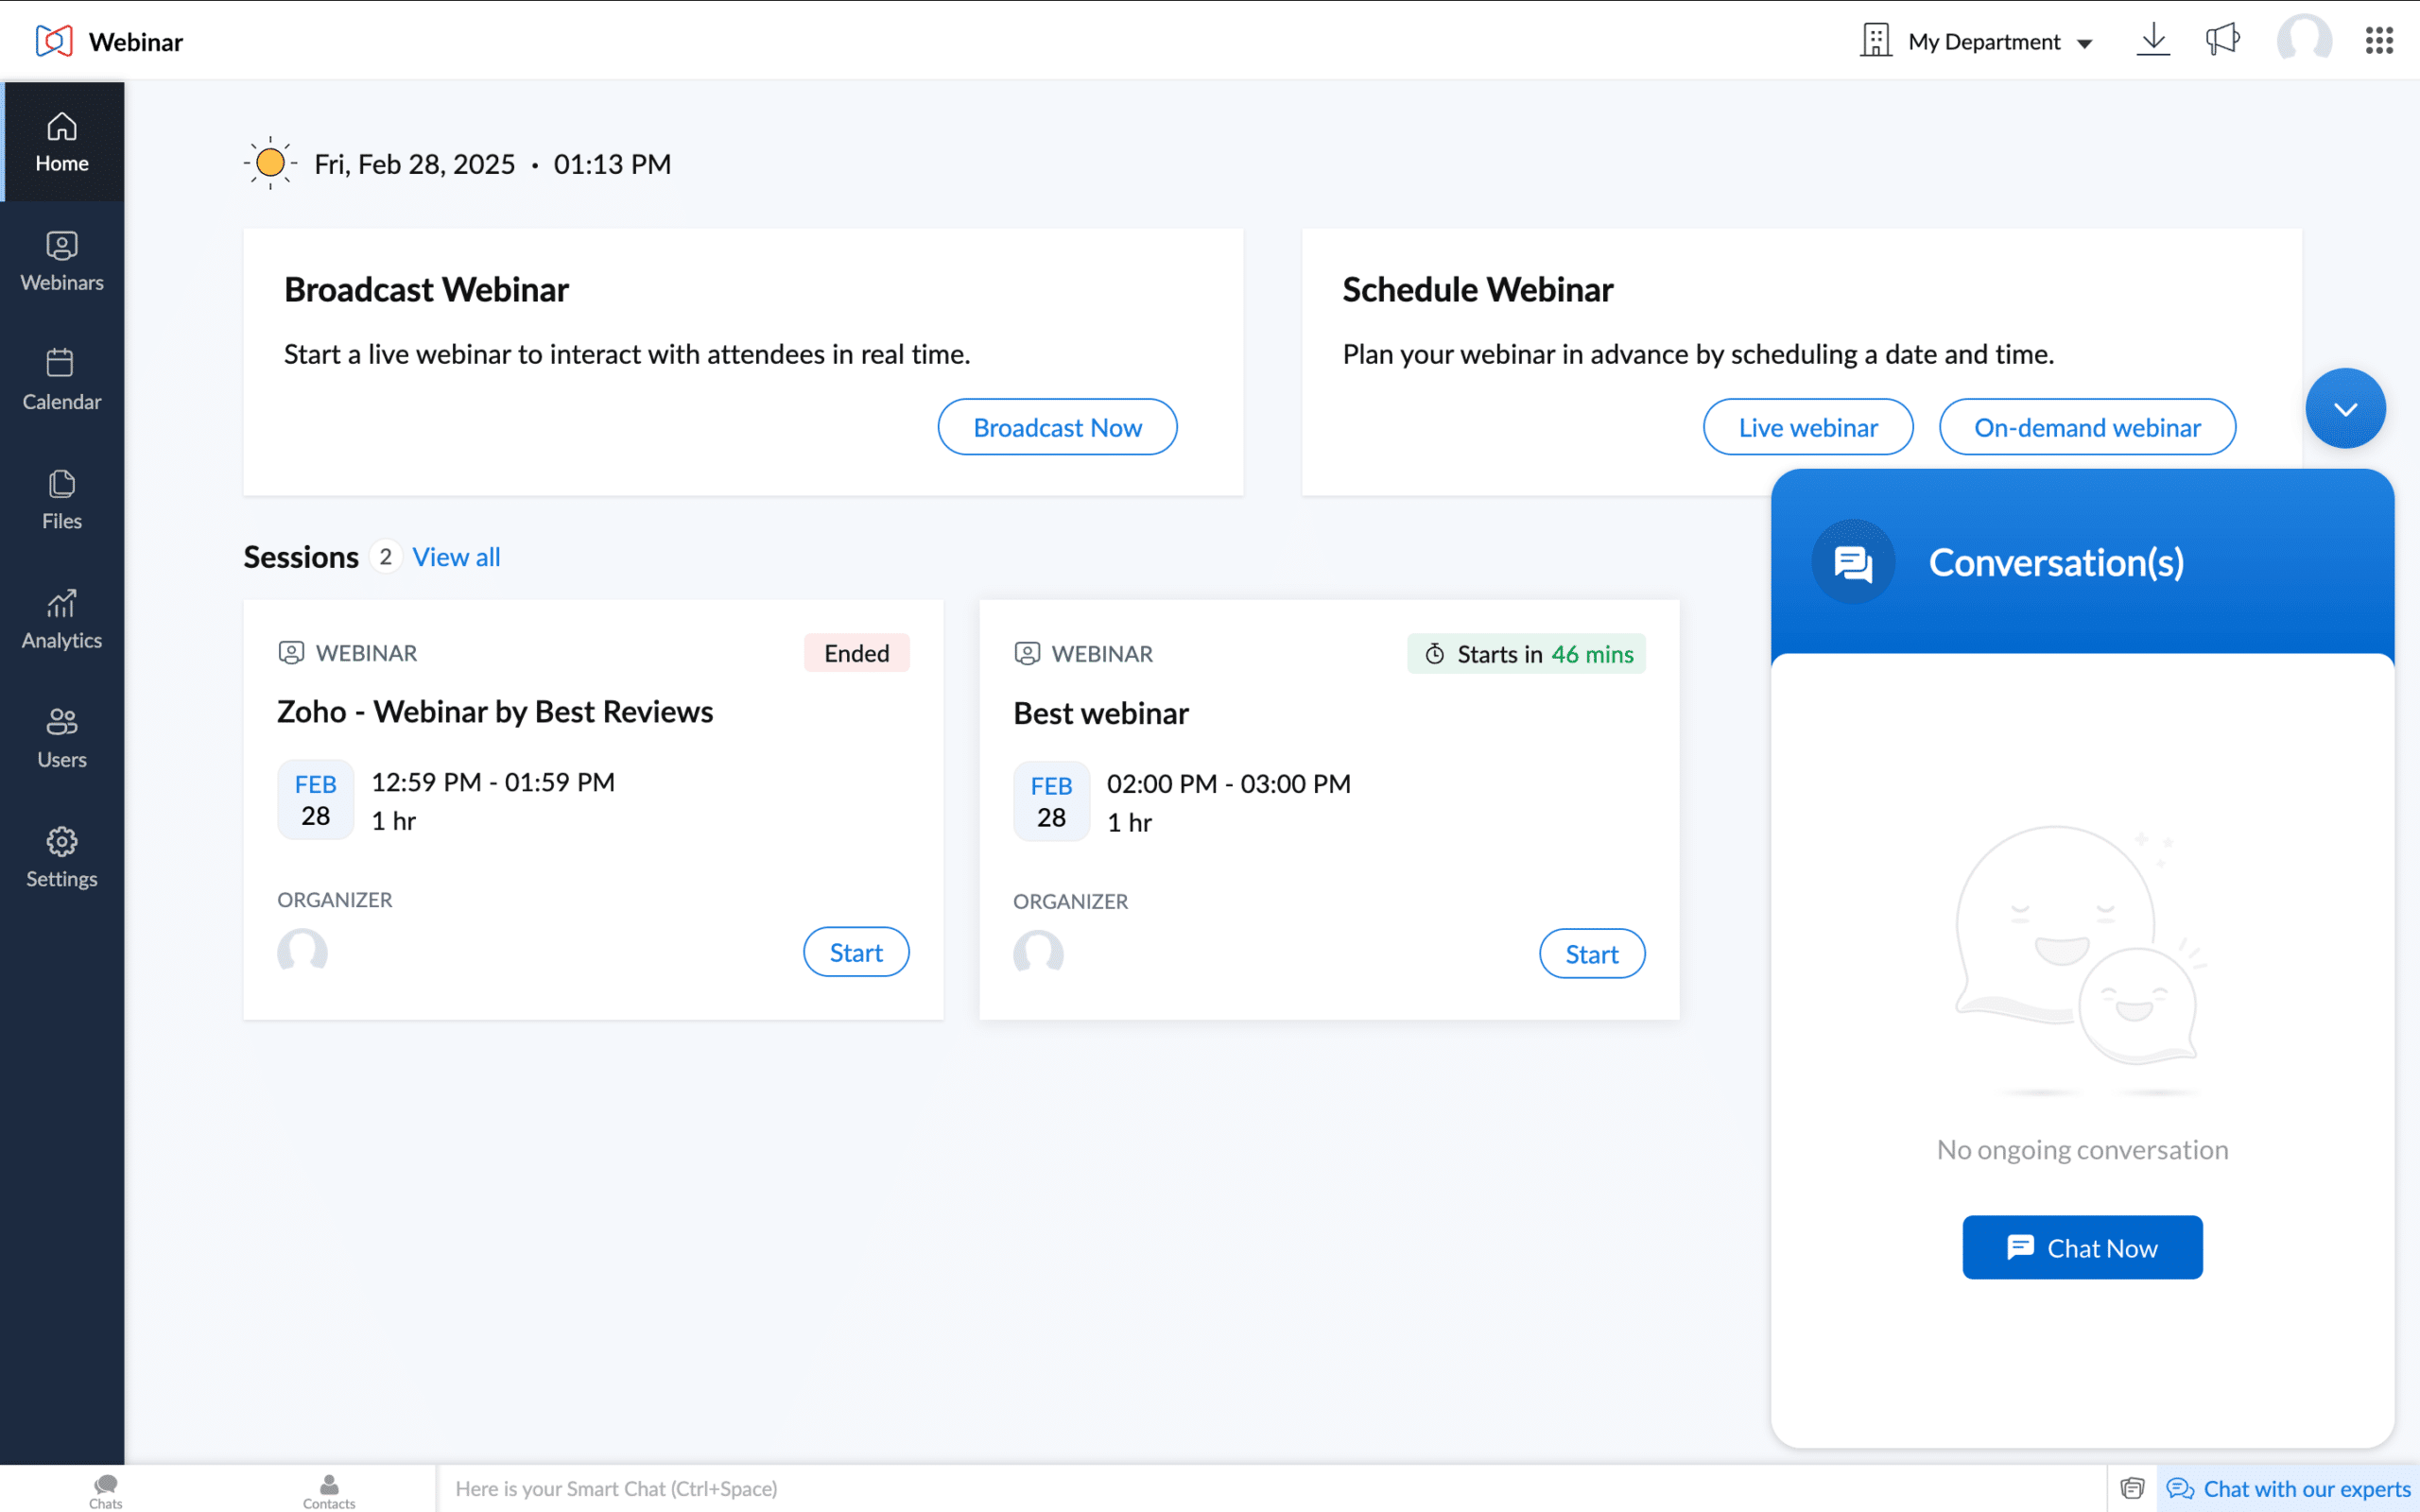Go to Home in the sidebar
Viewport: 2420px width, 1512px height.
[x=62, y=142]
